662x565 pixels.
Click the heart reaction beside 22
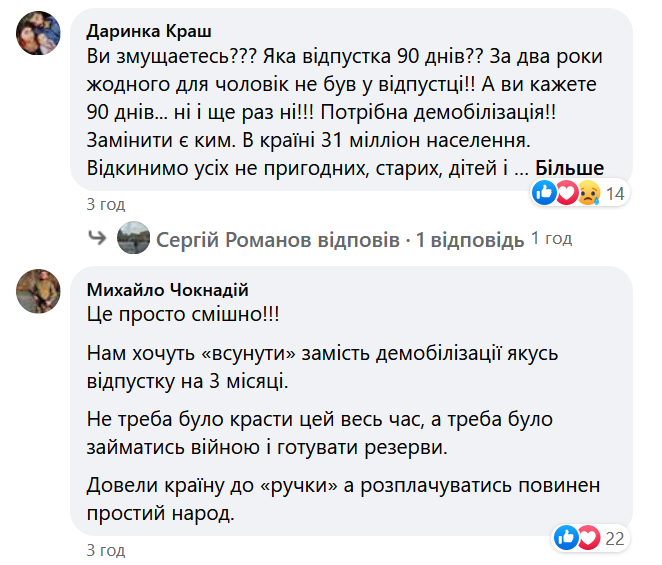click(x=587, y=538)
